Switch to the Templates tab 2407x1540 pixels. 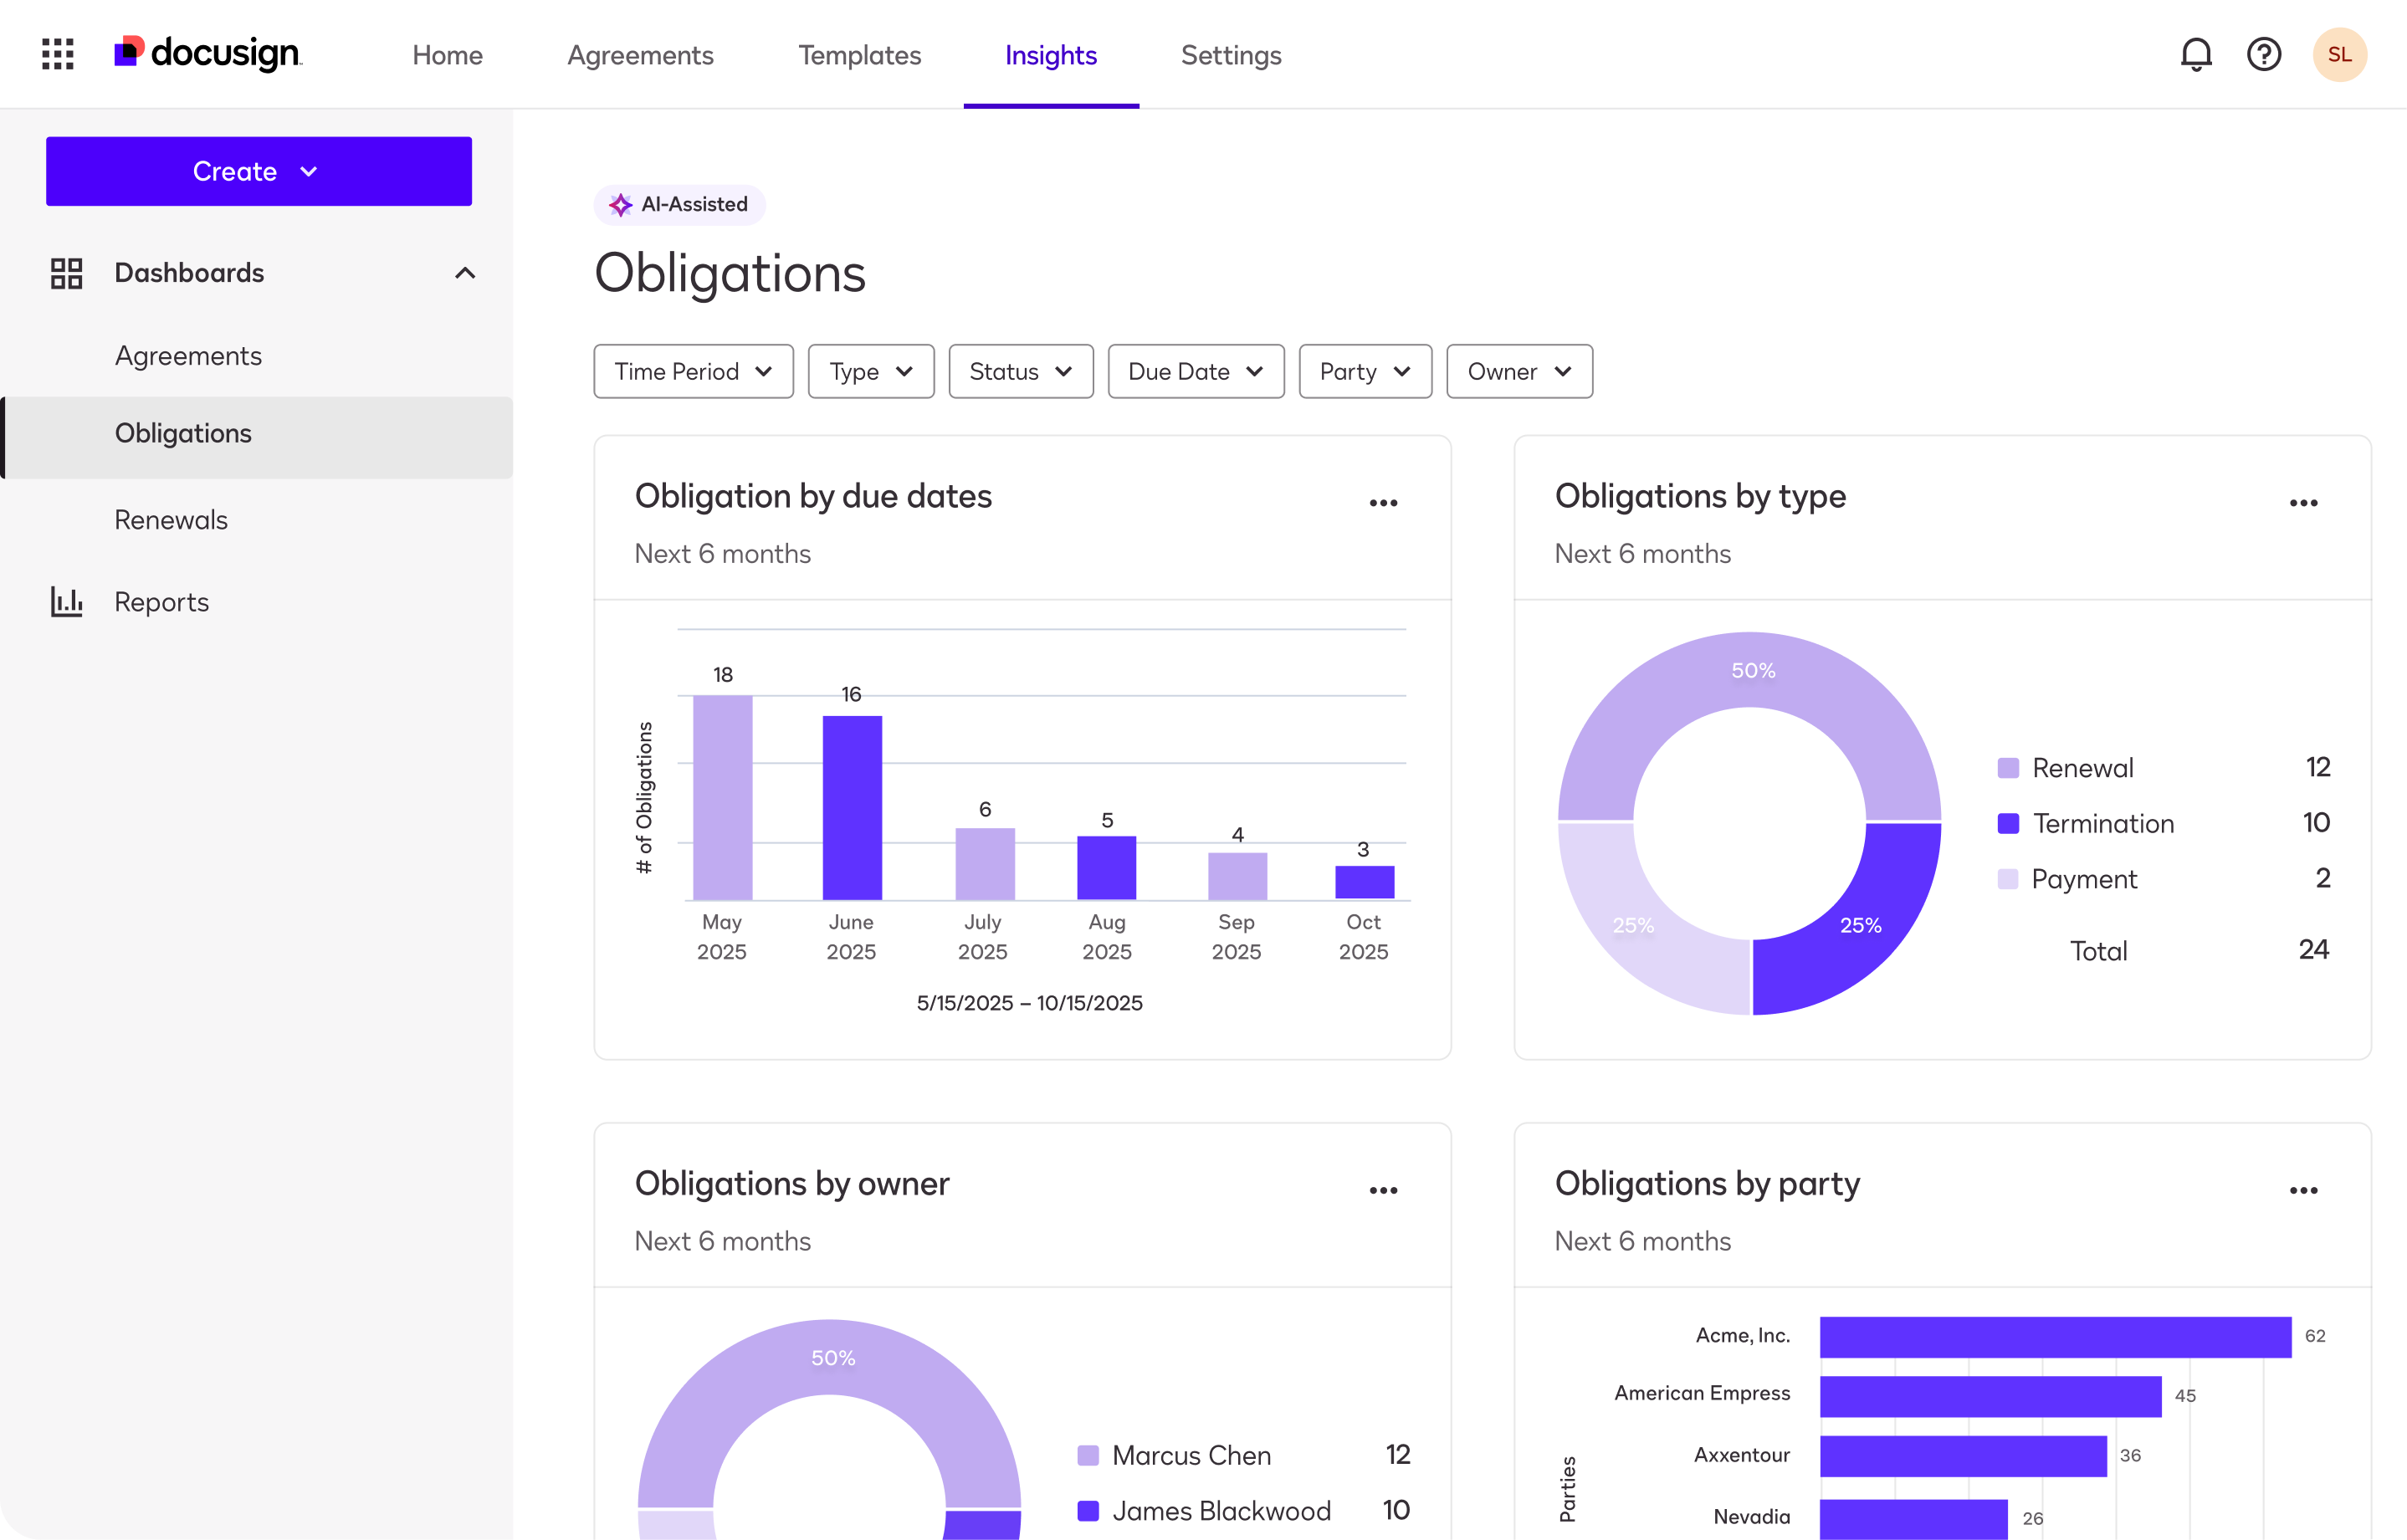click(x=858, y=55)
